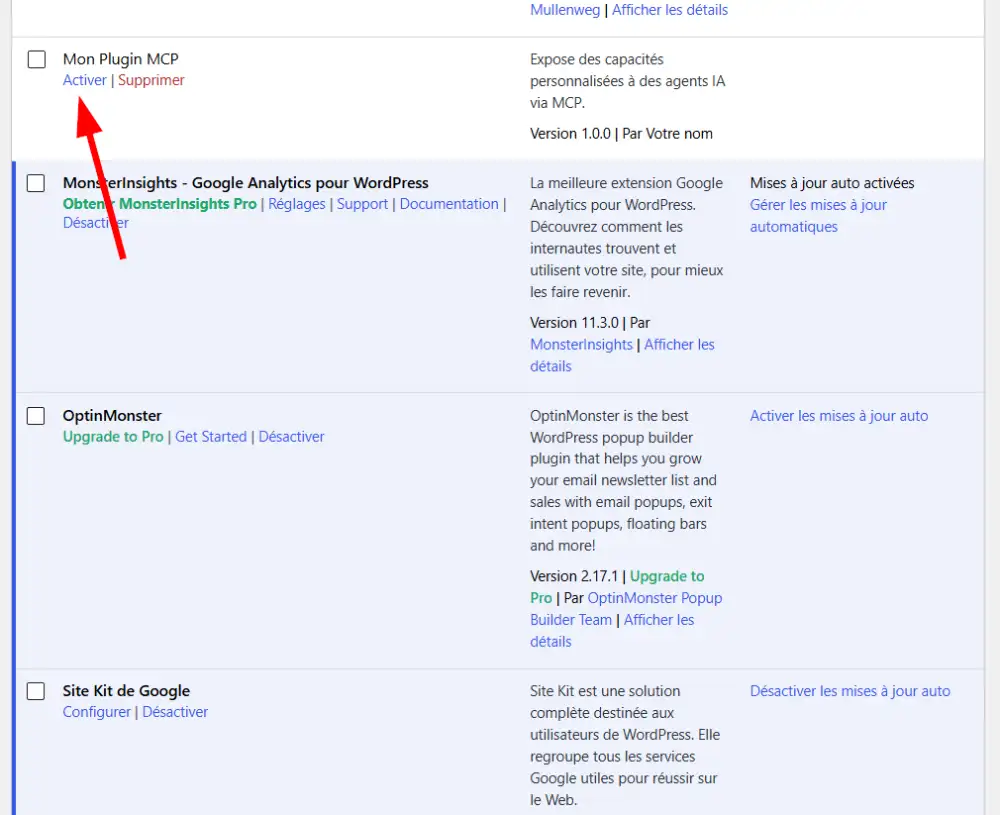Click description "Expose des capacités personnalisées"

point(628,81)
